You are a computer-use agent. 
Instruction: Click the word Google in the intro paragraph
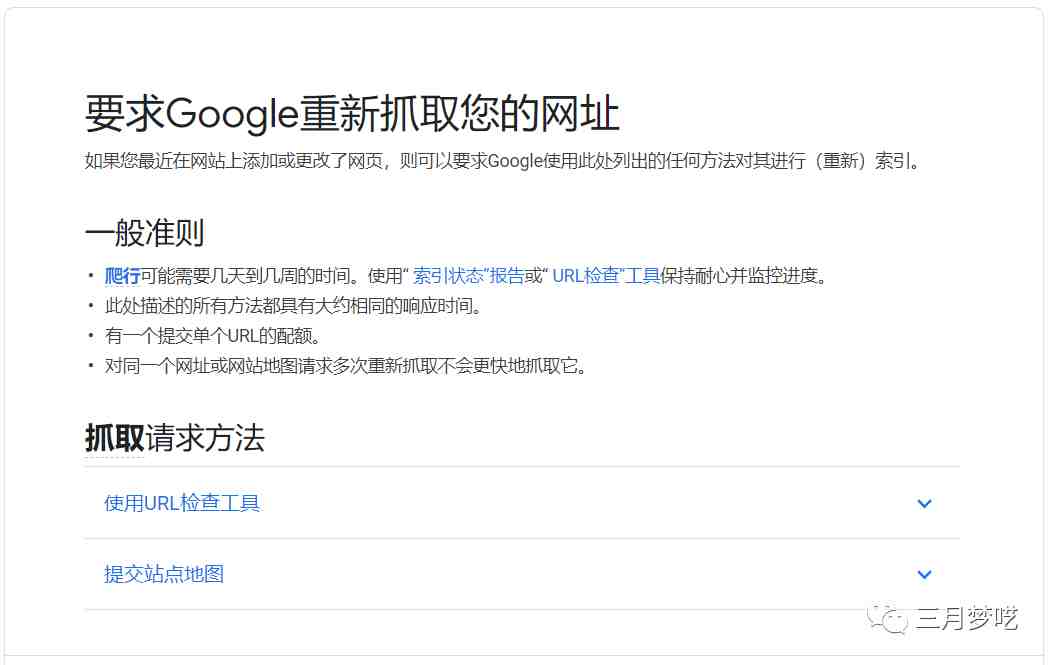point(515,161)
